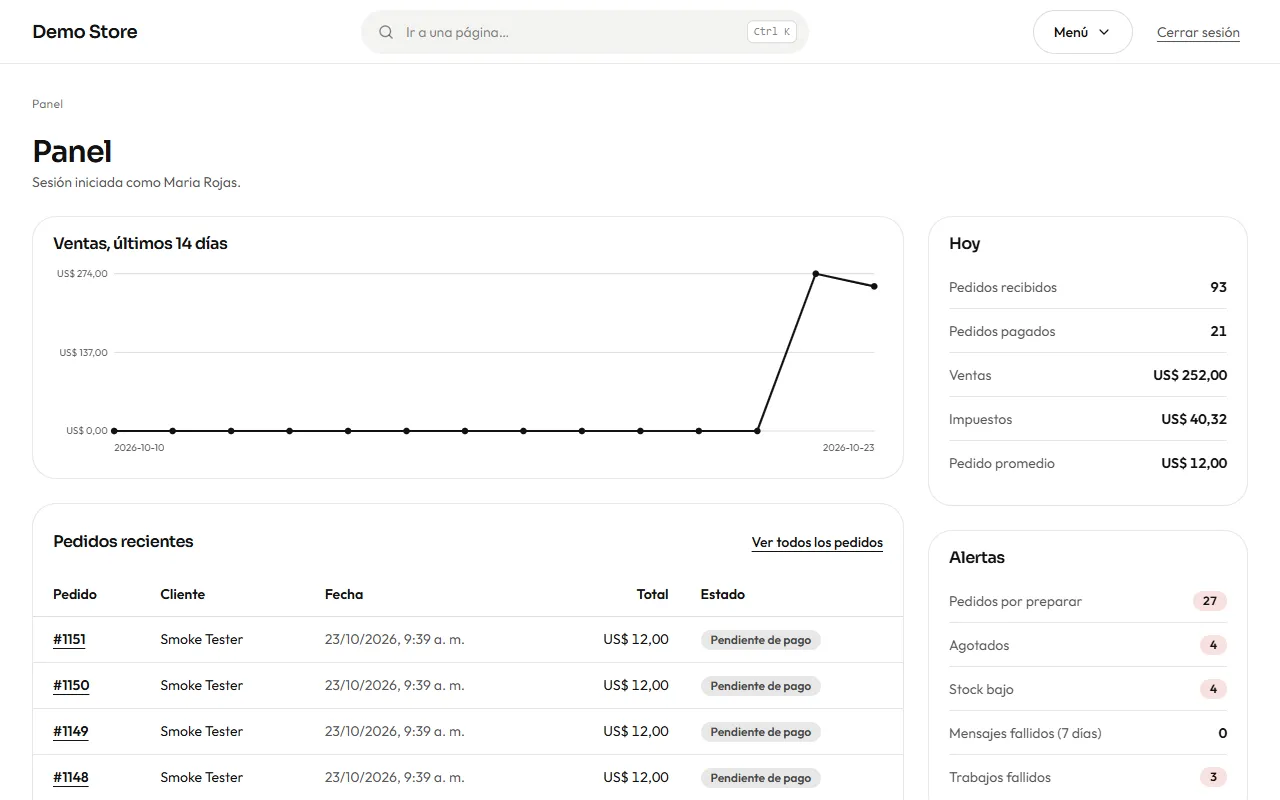The image size is (1280, 800).
Task: Open order #1149
Action: click(x=71, y=731)
